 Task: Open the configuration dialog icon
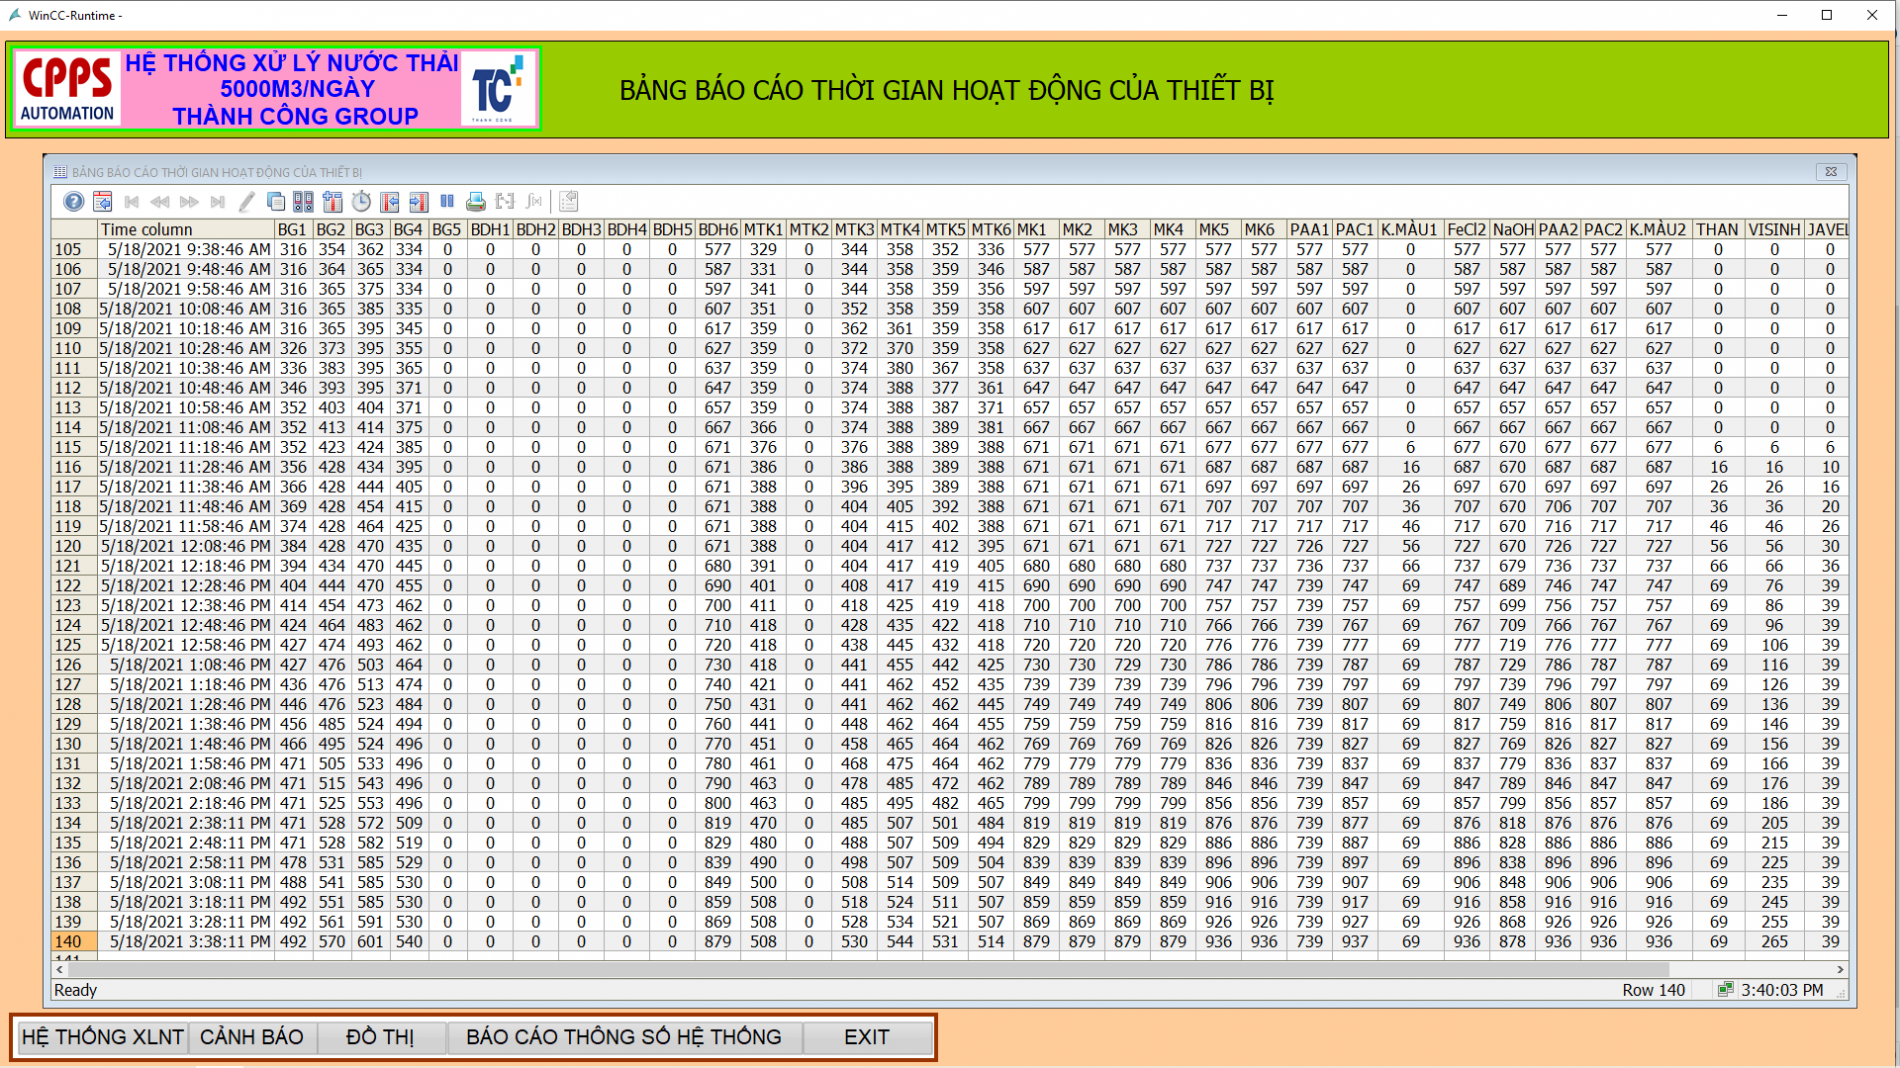pyautogui.click(x=102, y=202)
